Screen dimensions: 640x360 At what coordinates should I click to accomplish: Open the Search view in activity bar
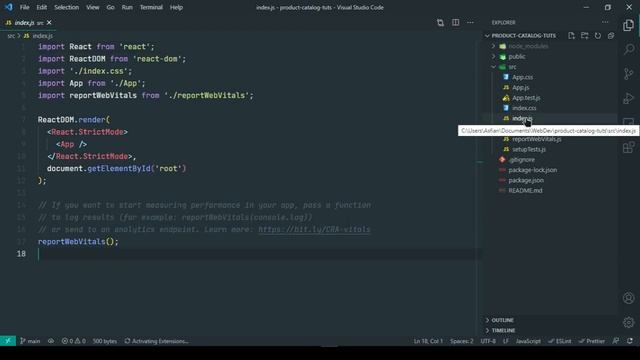[x=629, y=49]
